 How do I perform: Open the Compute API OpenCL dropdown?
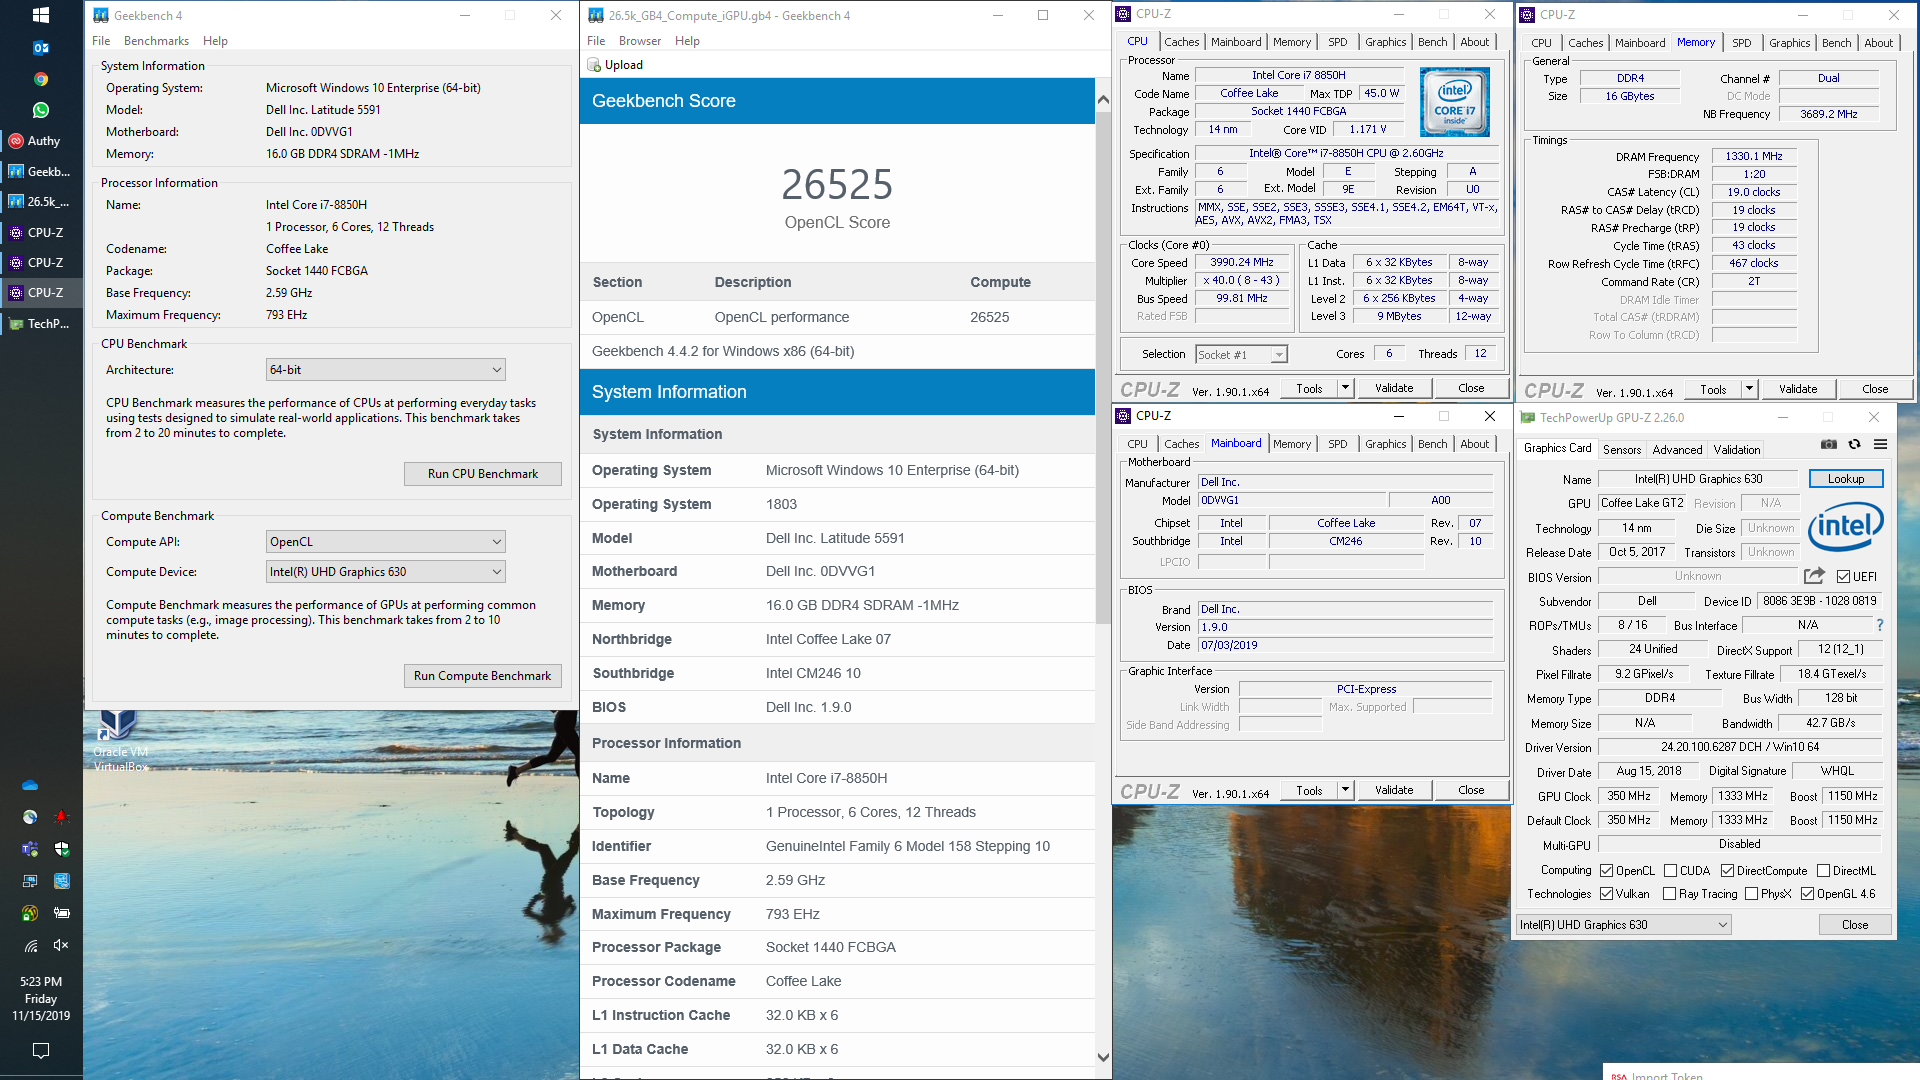tap(385, 542)
